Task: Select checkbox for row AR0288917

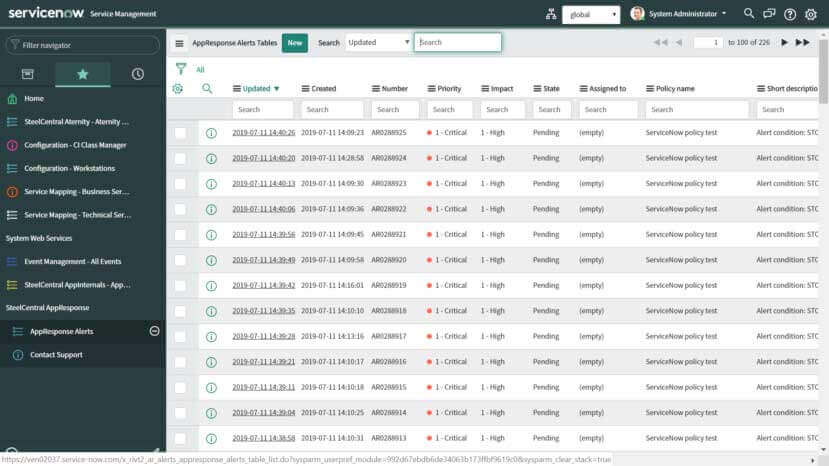Action: [180, 337]
